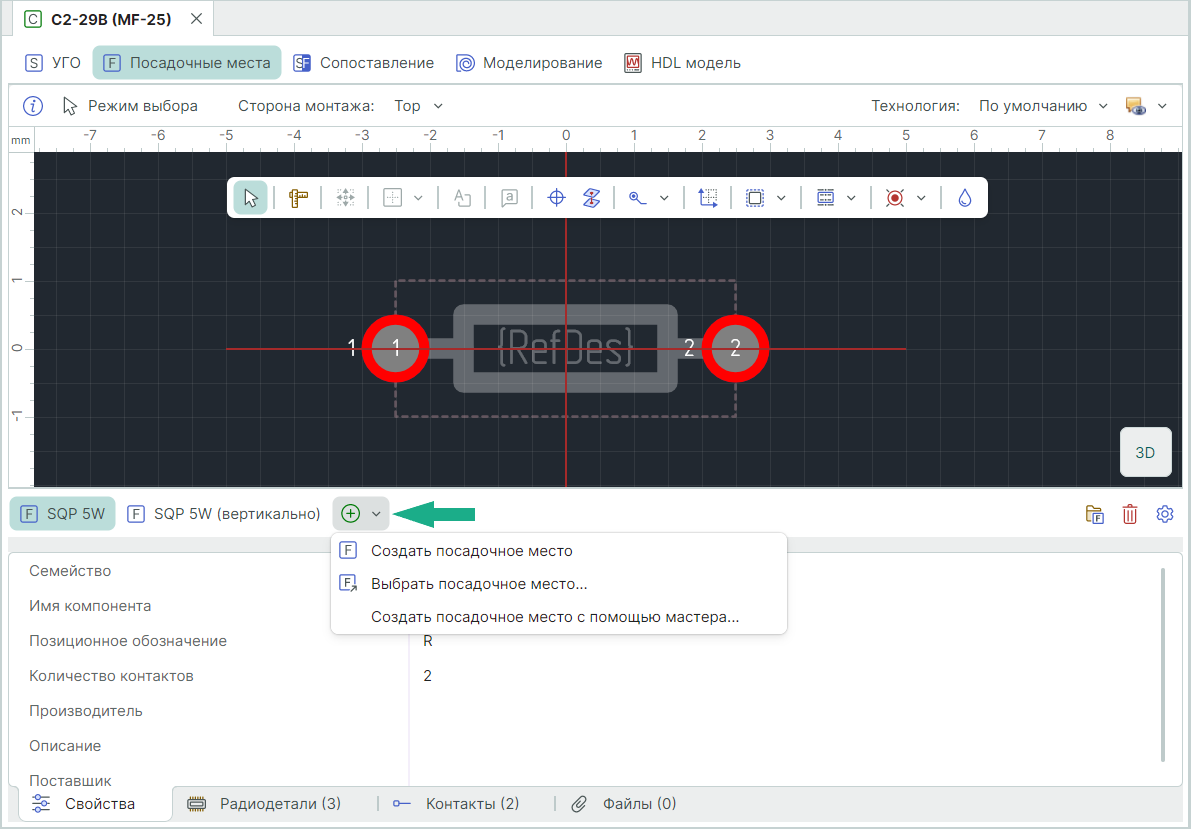This screenshot has width=1191, height=829.
Task: Activate the ruler measurement tool
Action: (297, 198)
